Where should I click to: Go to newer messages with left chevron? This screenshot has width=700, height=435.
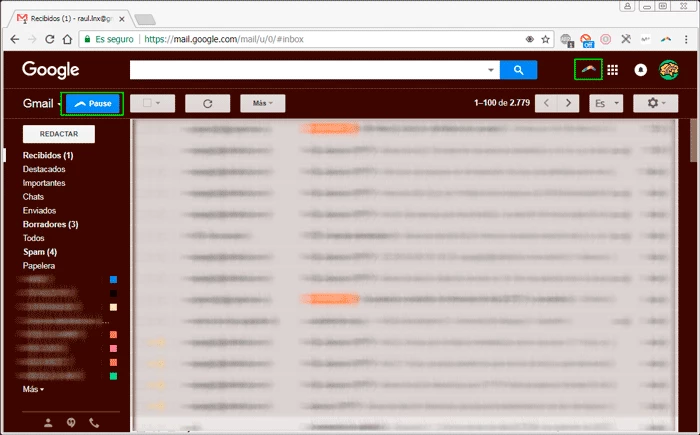[546, 103]
